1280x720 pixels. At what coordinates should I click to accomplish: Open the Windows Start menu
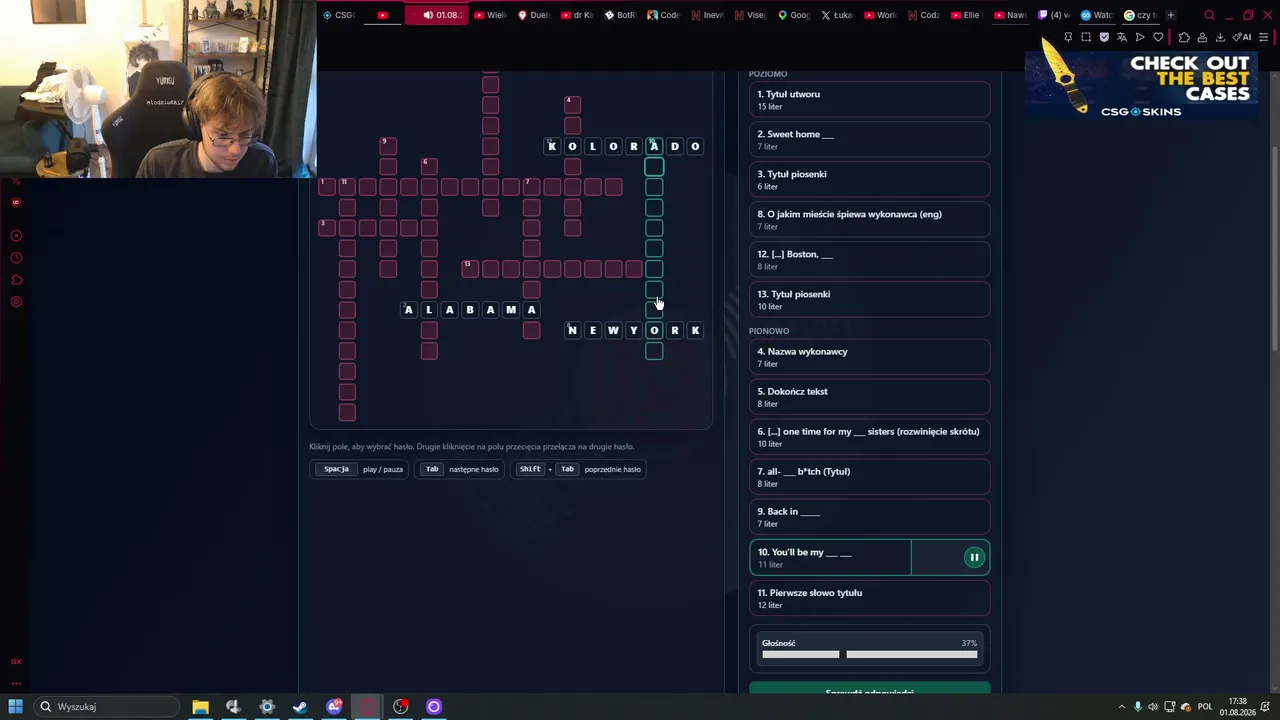(16, 706)
